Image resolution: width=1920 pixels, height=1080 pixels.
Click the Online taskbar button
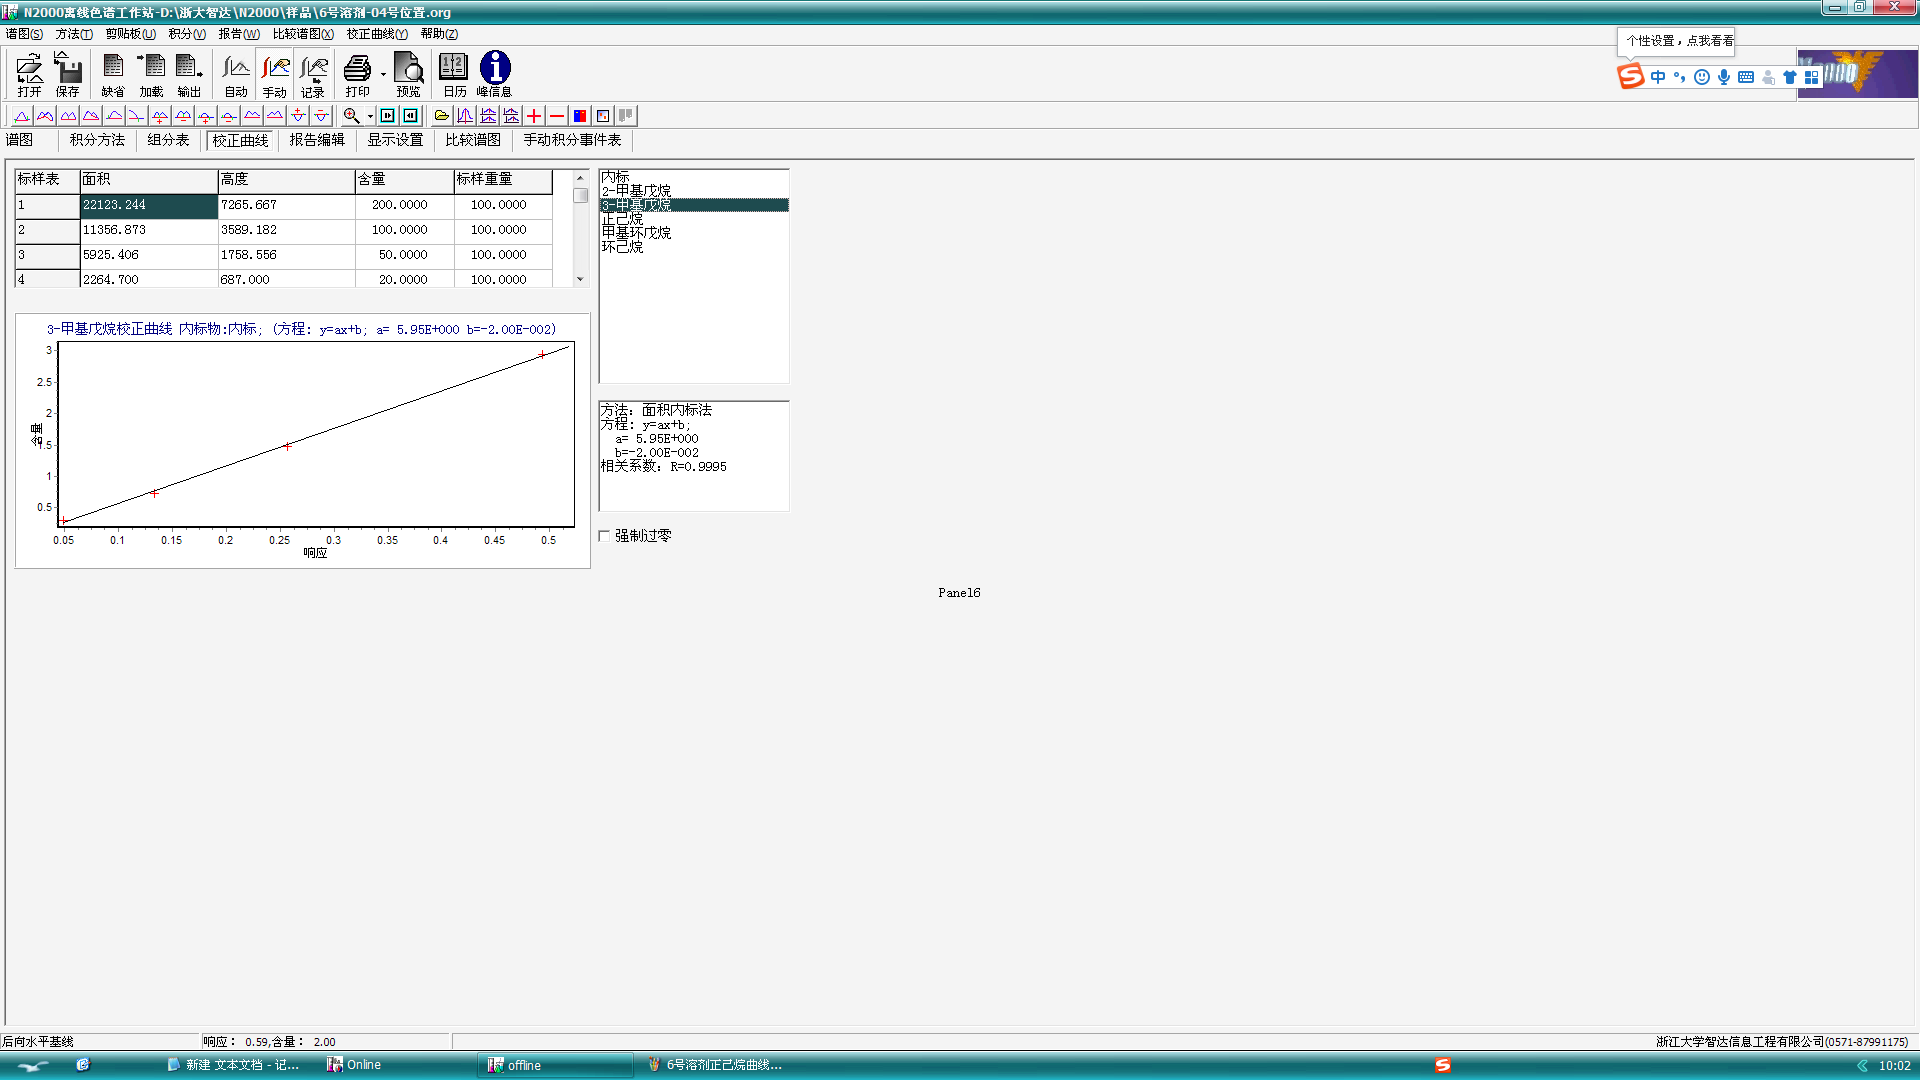[x=355, y=1065]
